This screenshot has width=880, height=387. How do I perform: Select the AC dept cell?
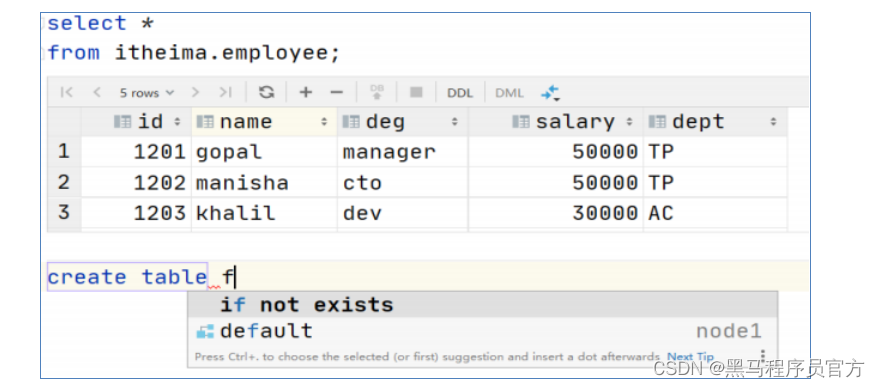coord(715,213)
